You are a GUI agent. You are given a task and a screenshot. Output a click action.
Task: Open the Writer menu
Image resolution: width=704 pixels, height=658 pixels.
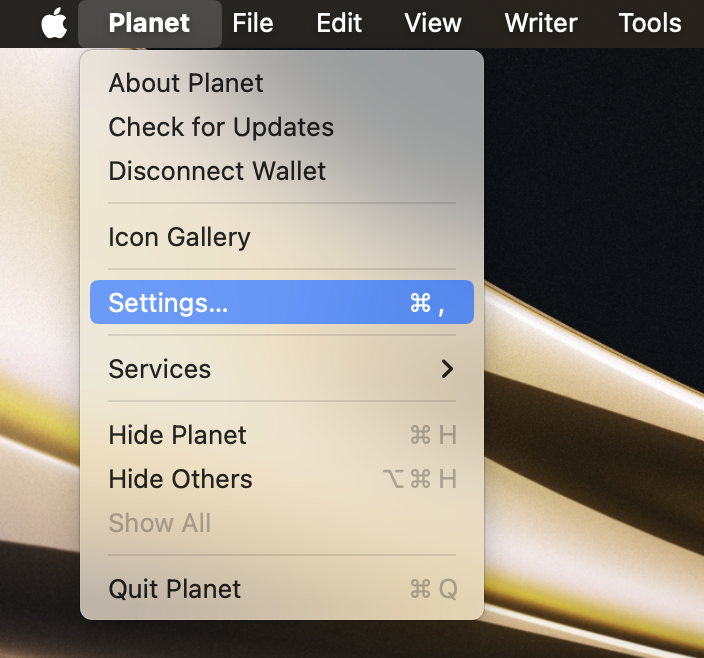[x=541, y=23]
